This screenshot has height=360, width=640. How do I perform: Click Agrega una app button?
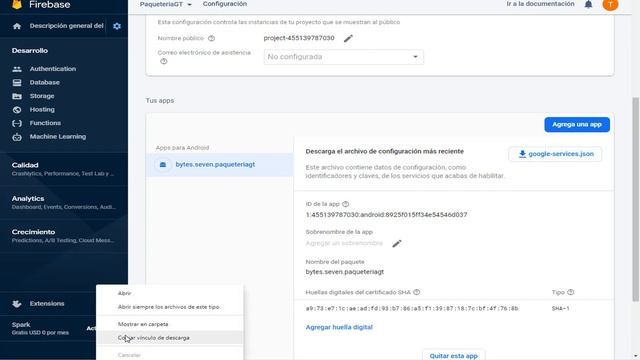[x=577, y=124]
